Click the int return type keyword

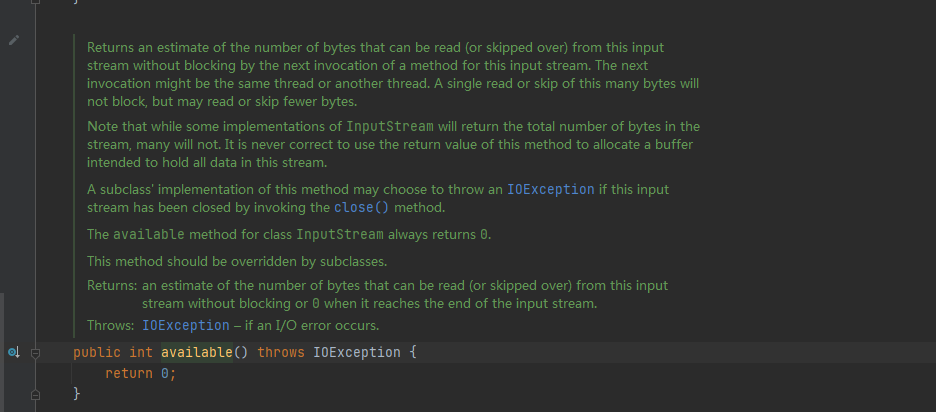pyautogui.click(x=141, y=352)
